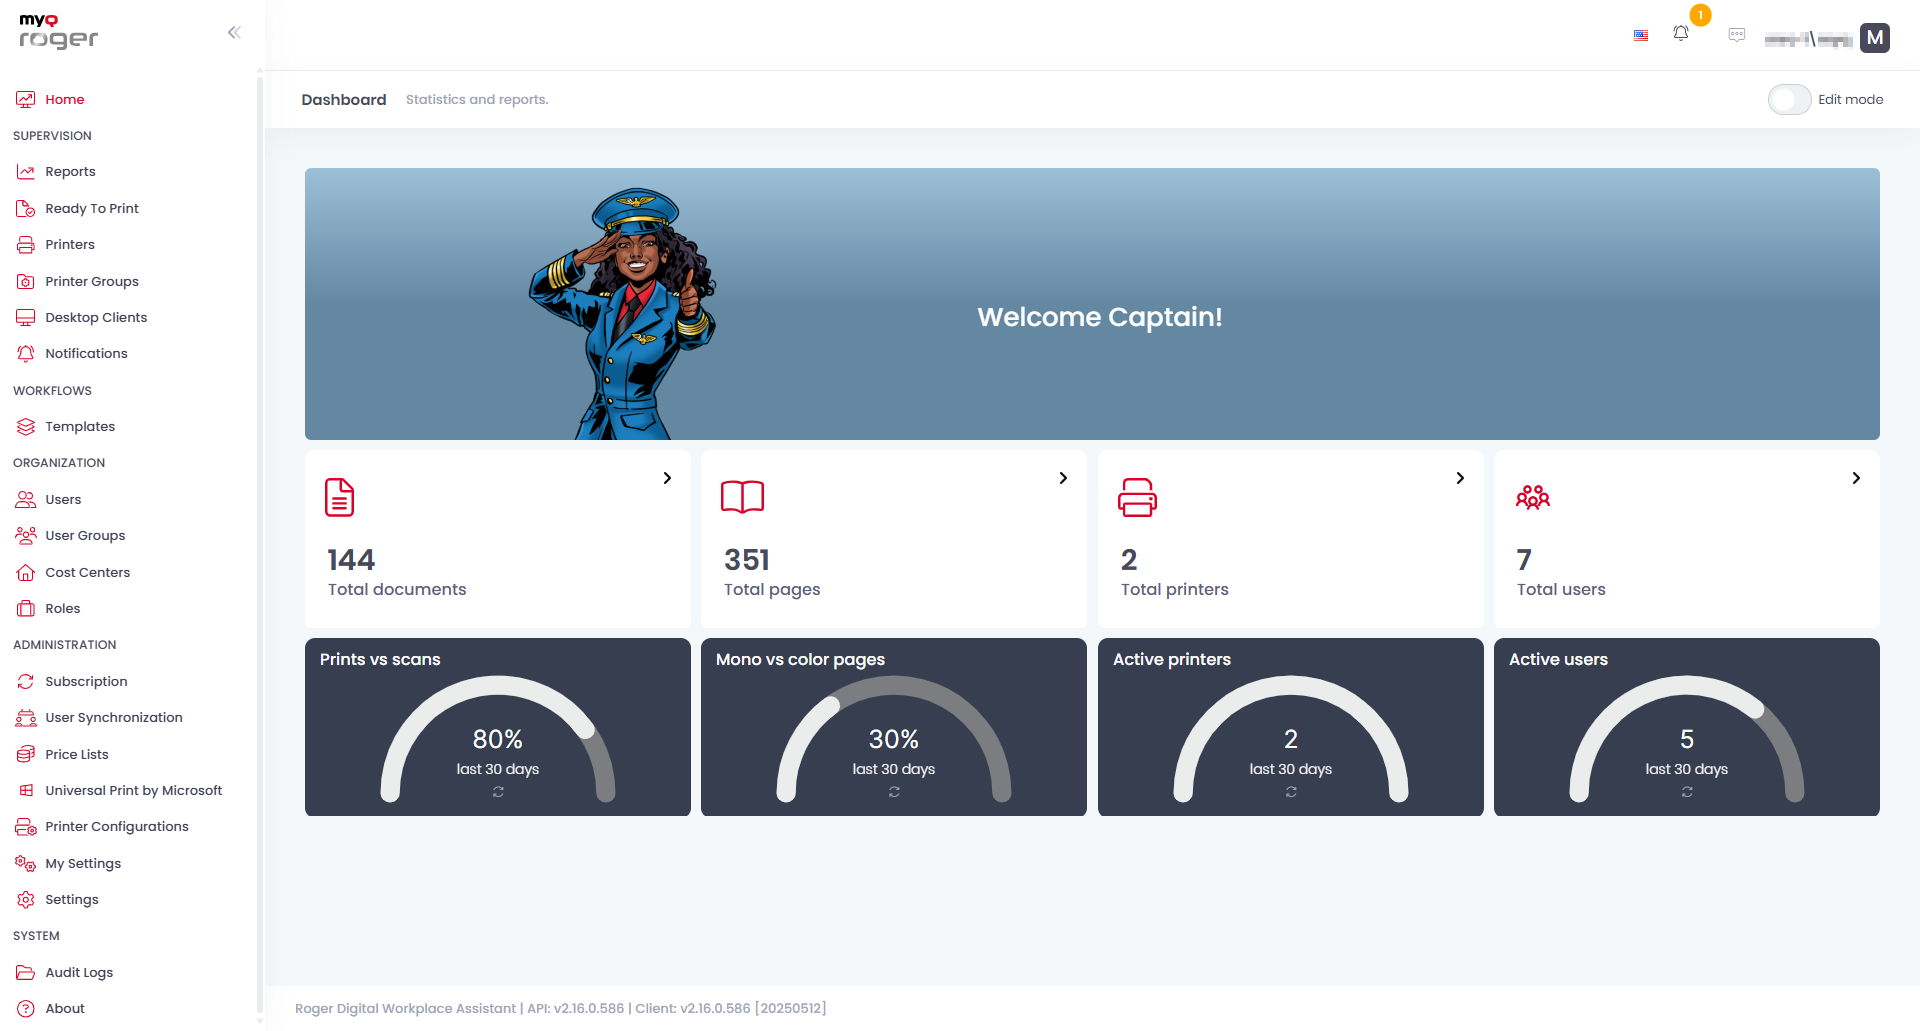Click the Mono vs color 30% gauge
Image resolution: width=1920 pixels, height=1031 pixels.
pyautogui.click(x=894, y=740)
